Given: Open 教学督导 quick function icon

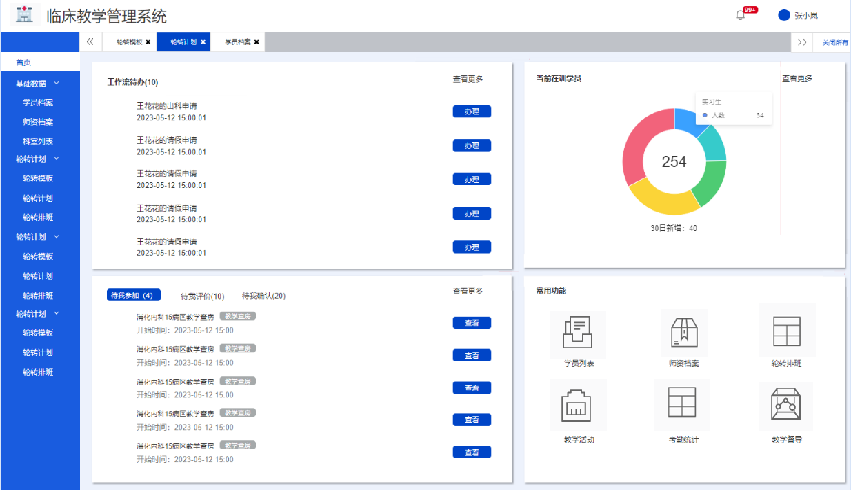Looking at the screenshot, I should (x=787, y=405).
